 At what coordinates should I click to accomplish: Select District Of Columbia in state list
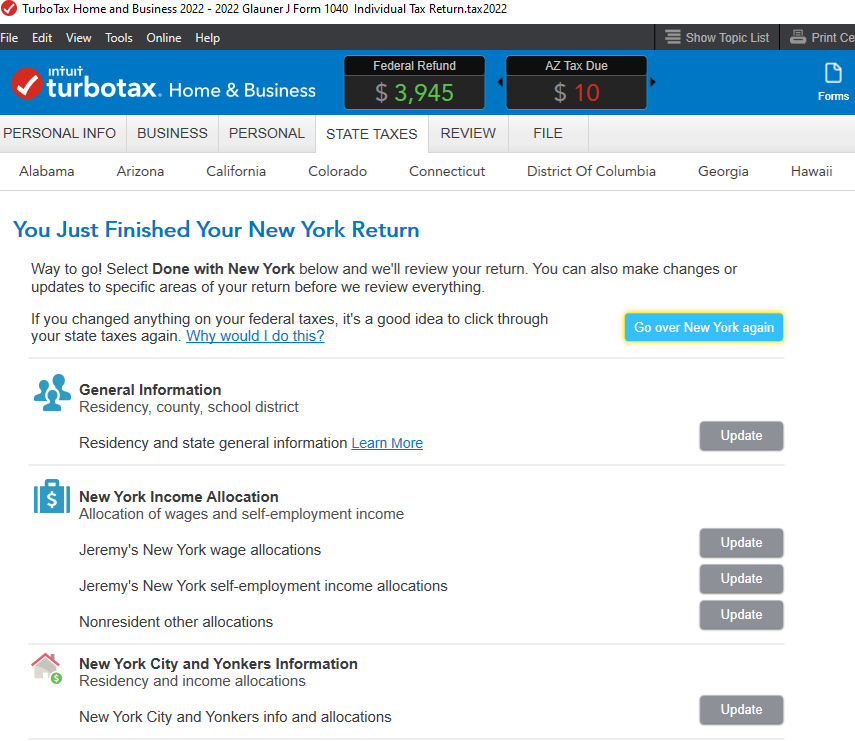click(591, 171)
